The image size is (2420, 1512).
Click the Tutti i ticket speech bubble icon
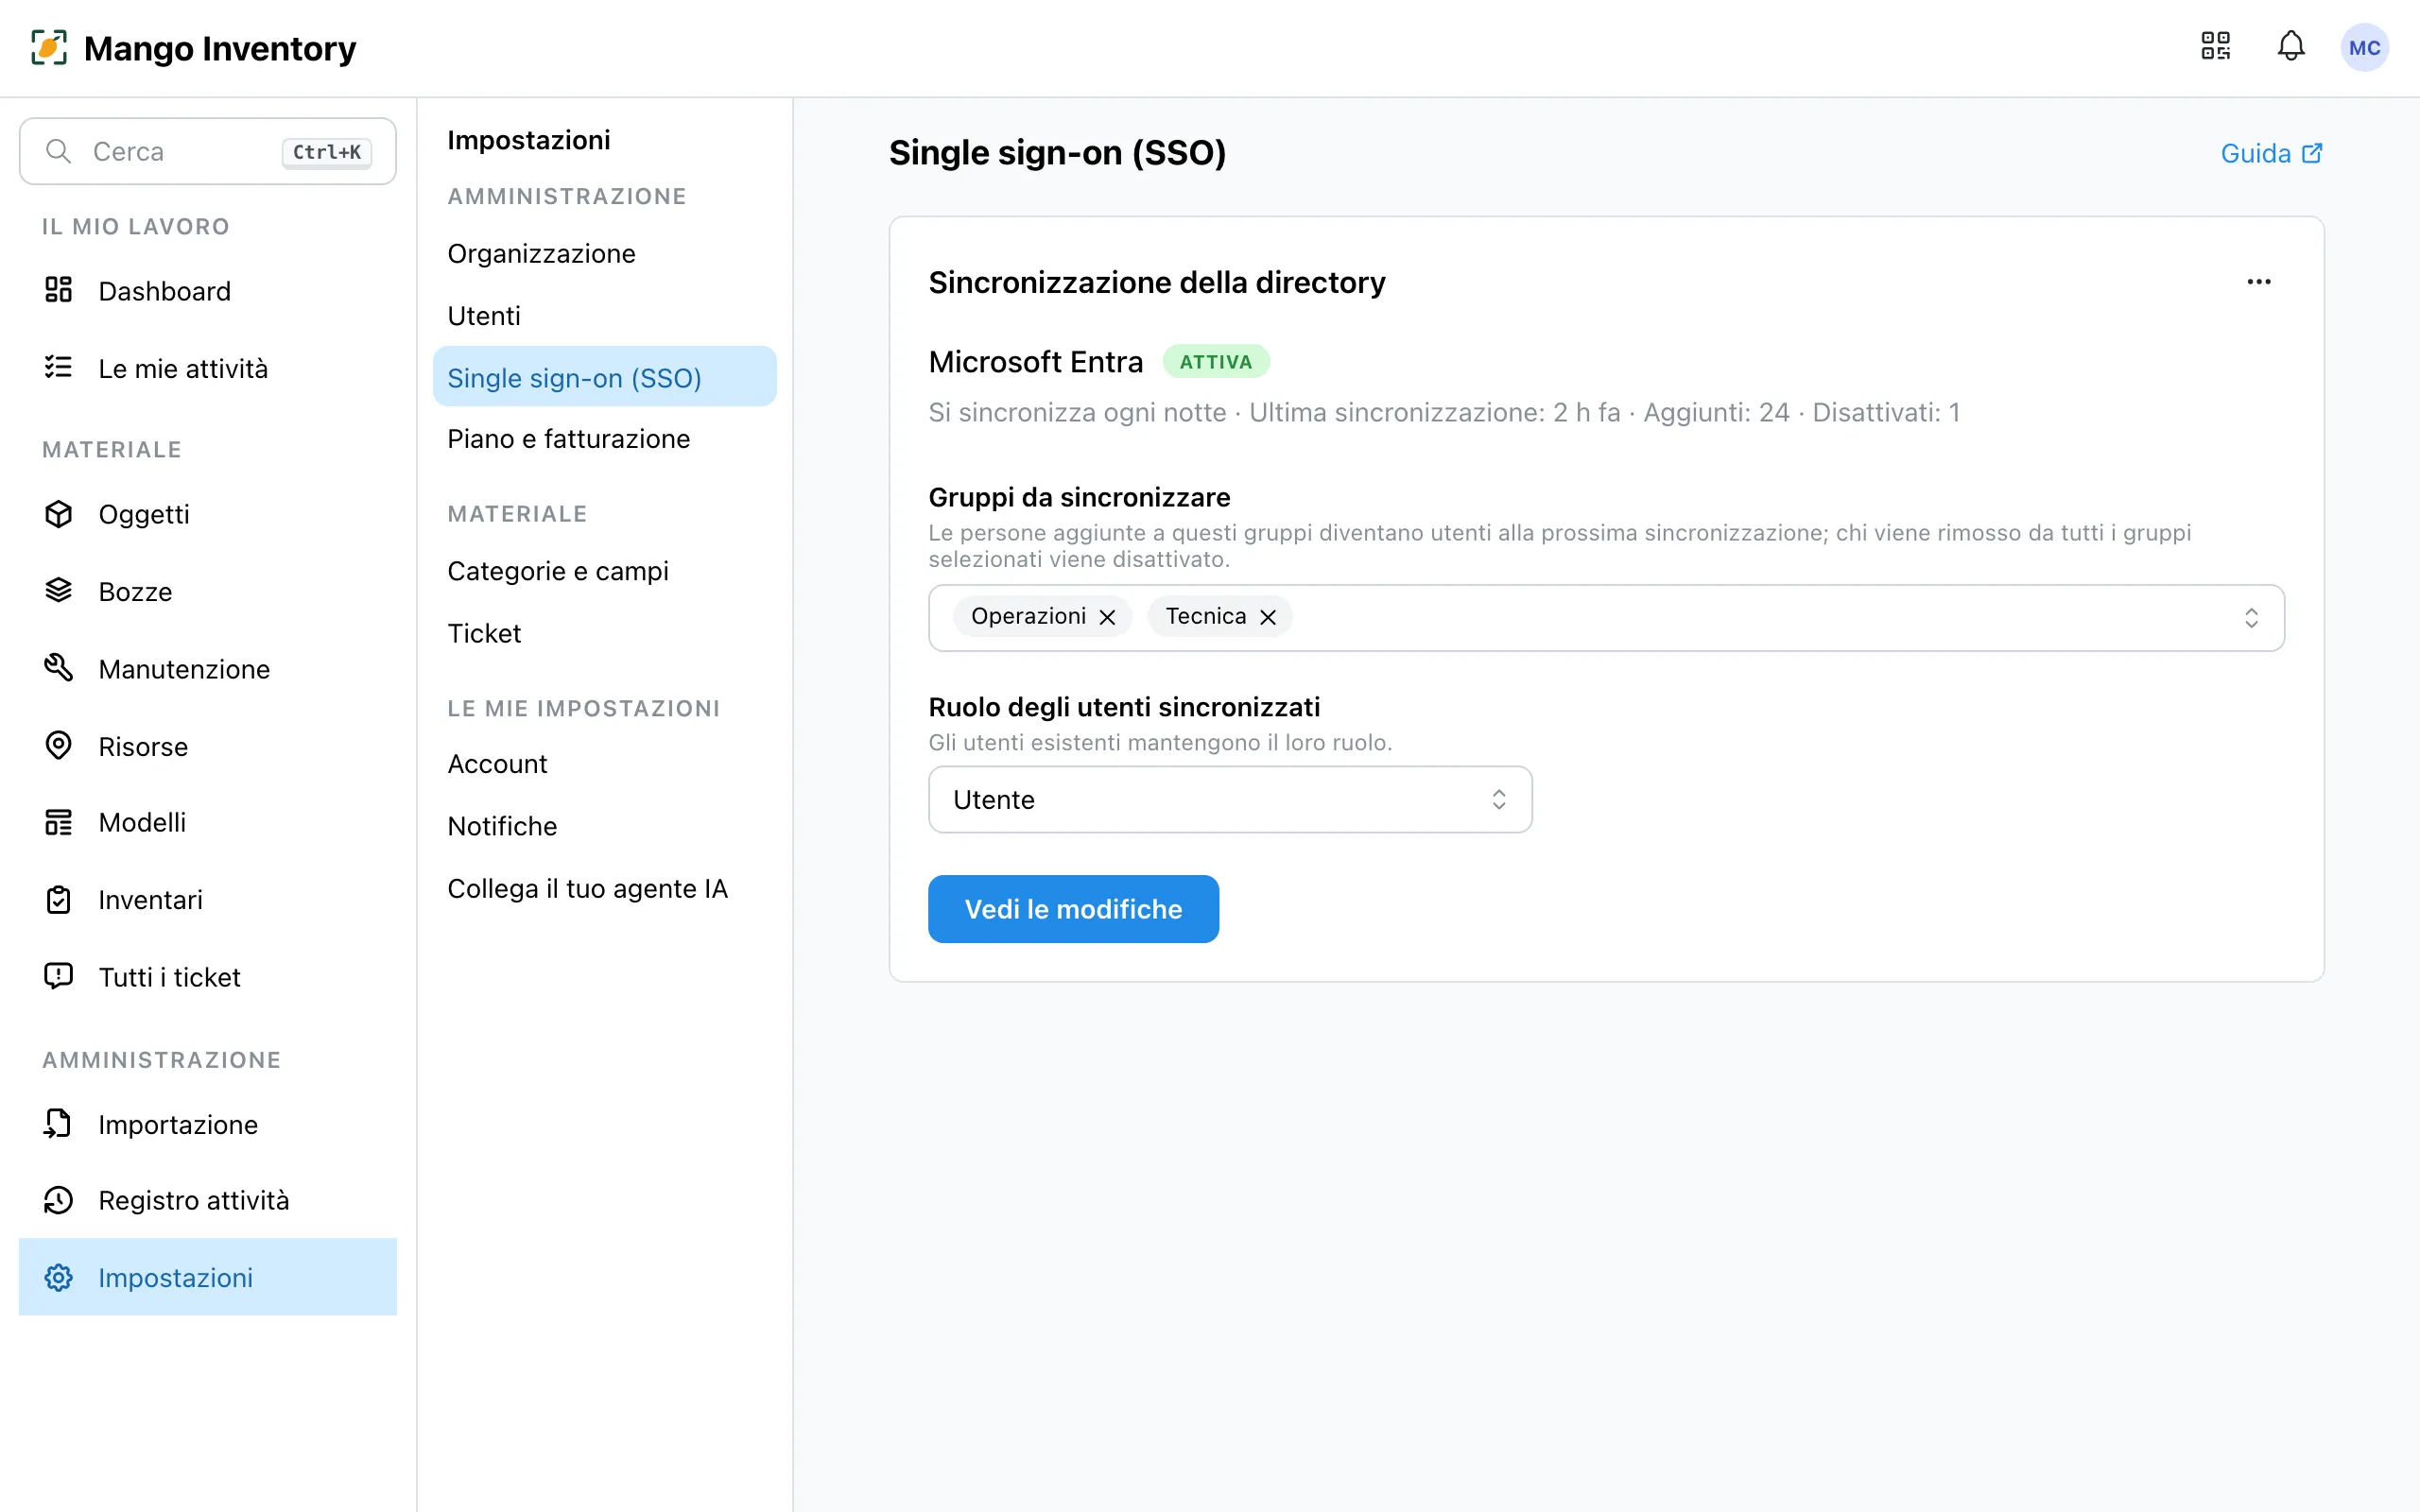[59, 976]
